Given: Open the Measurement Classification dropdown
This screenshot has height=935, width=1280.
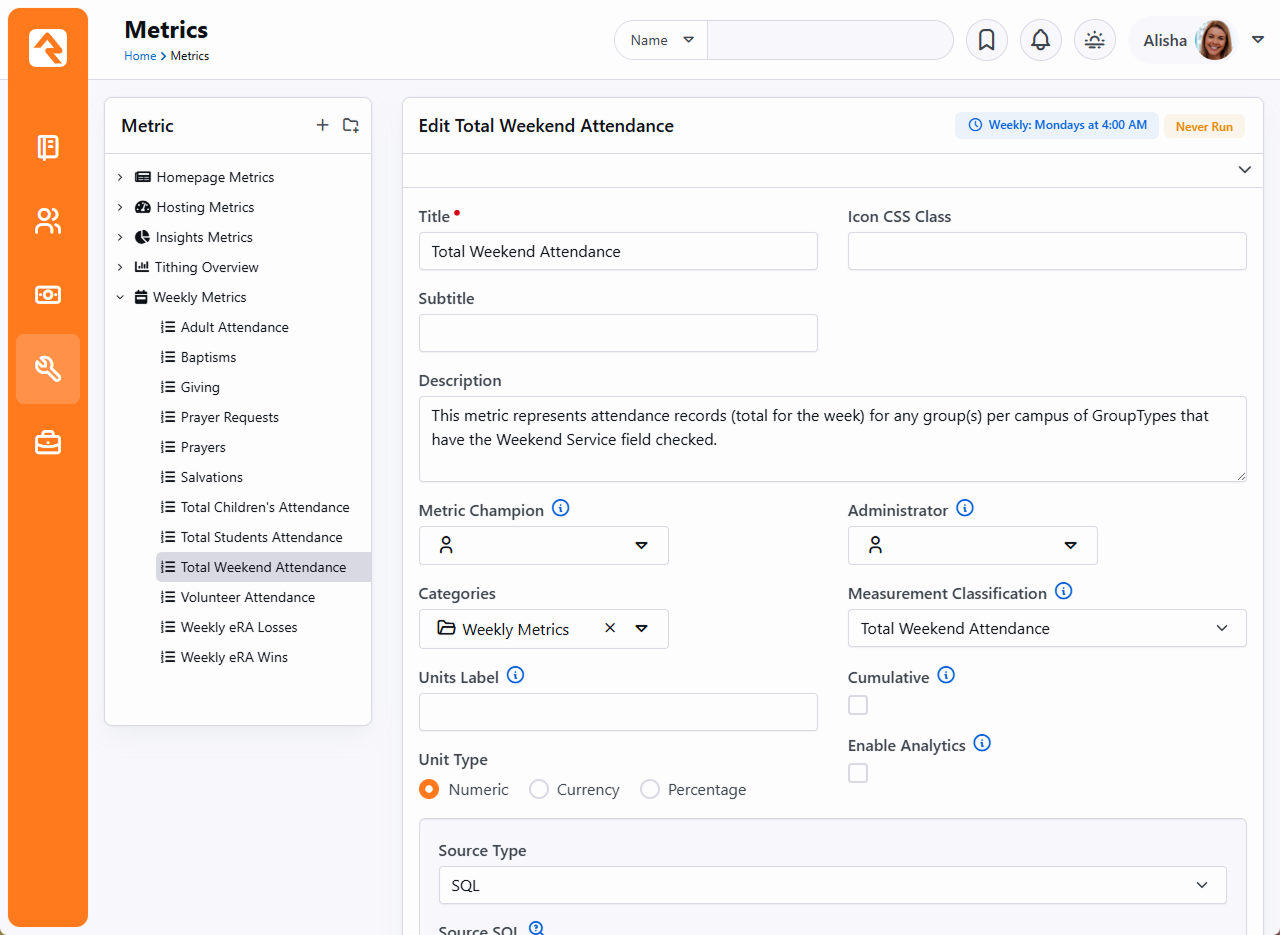Looking at the screenshot, I should (x=1046, y=628).
